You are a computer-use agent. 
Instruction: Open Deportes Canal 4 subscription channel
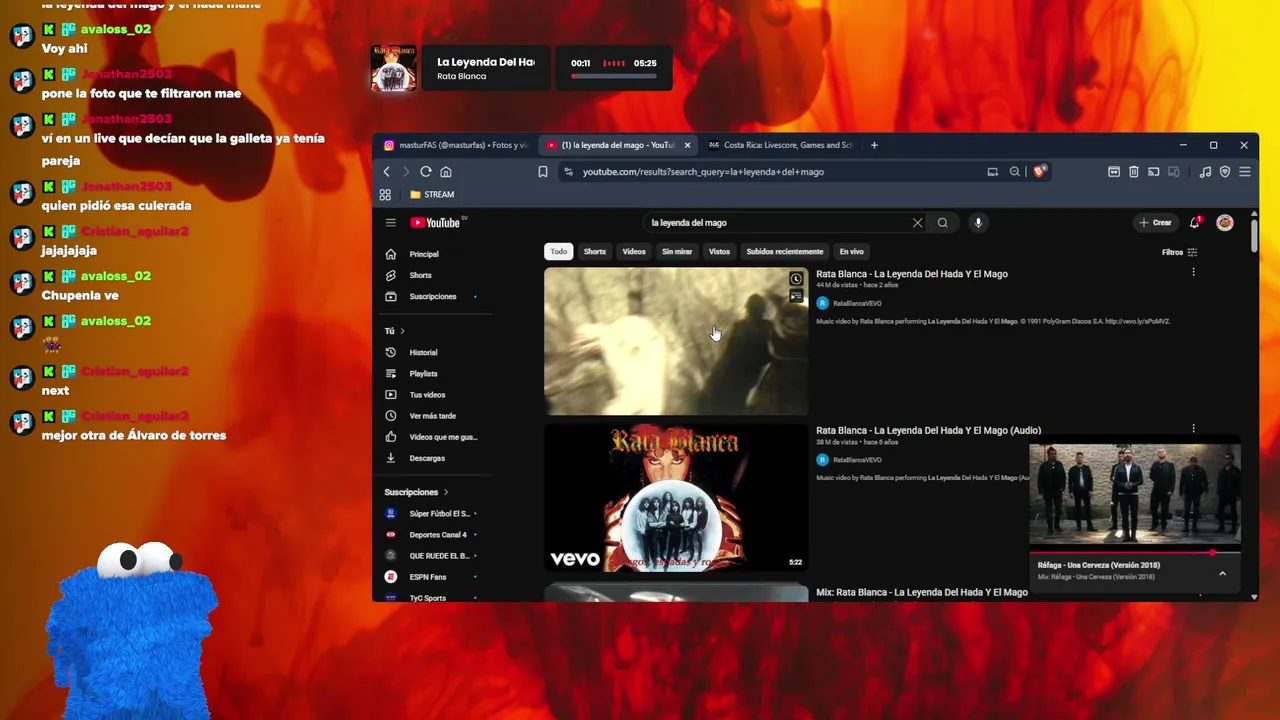tap(430, 535)
